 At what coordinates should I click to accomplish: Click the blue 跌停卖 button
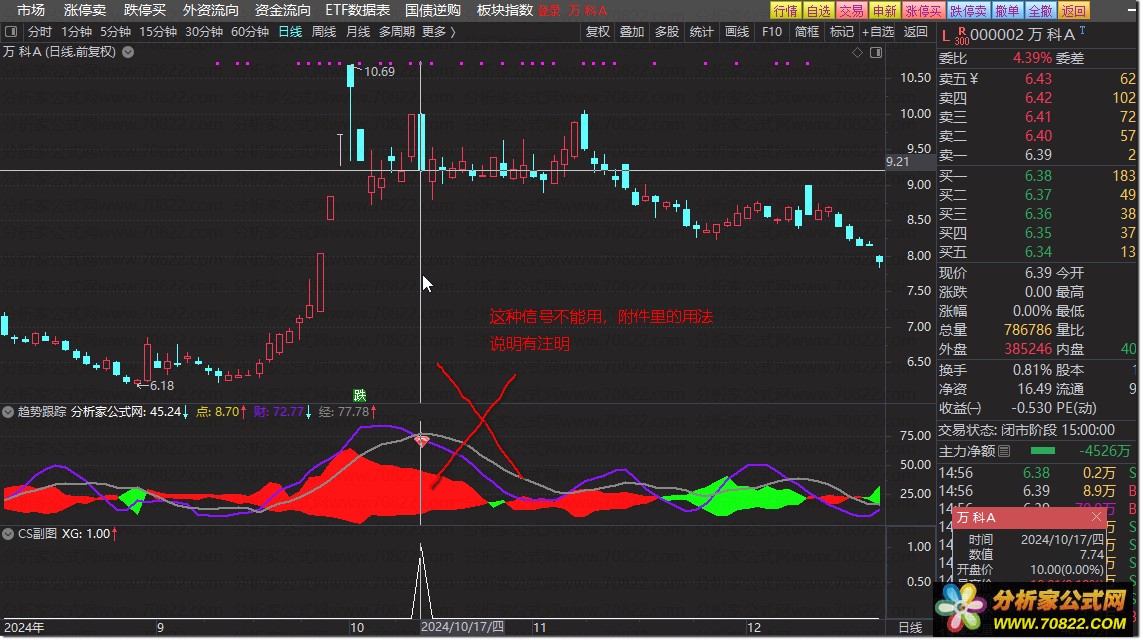(968, 10)
